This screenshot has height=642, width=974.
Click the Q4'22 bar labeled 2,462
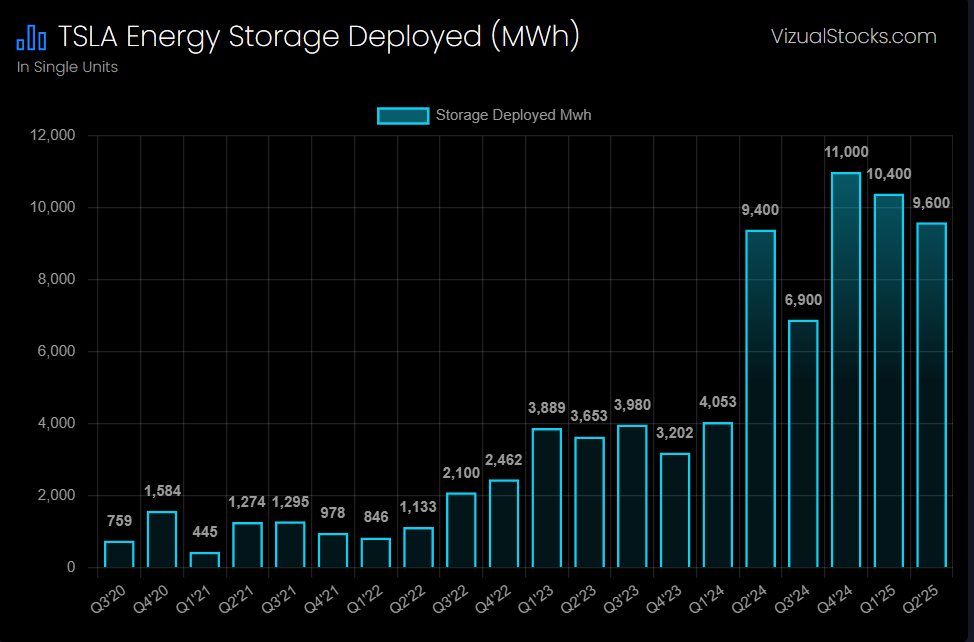click(x=504, y=523)
